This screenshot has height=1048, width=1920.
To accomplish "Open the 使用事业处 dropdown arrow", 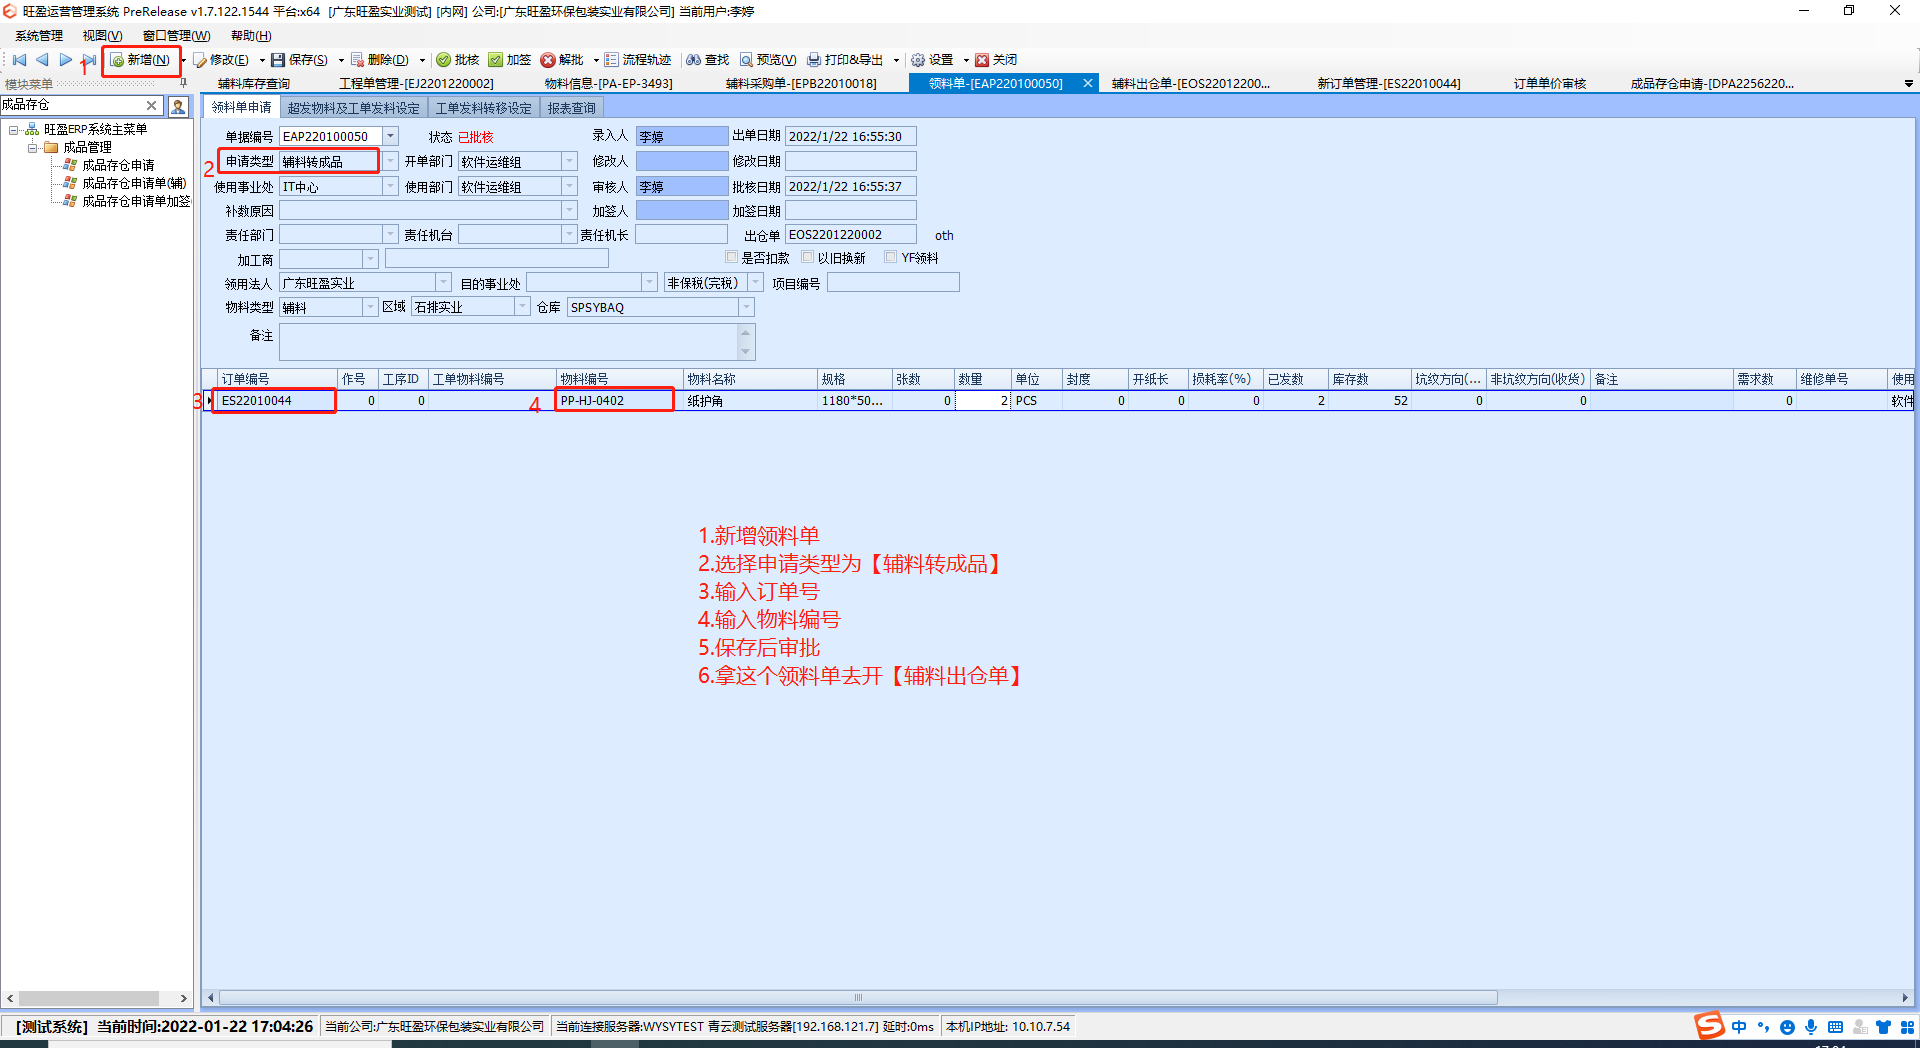I will click(x=391, y=187).
